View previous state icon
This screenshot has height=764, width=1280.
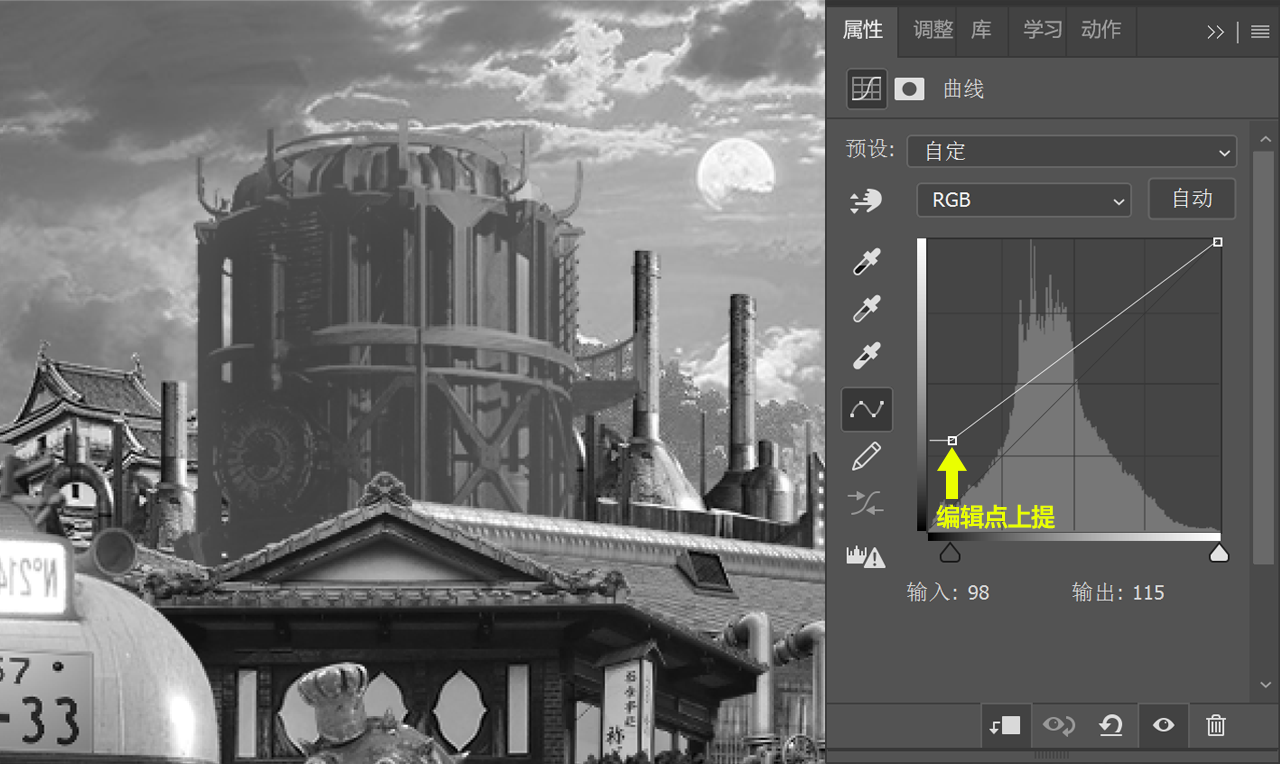coord(1059,726)
